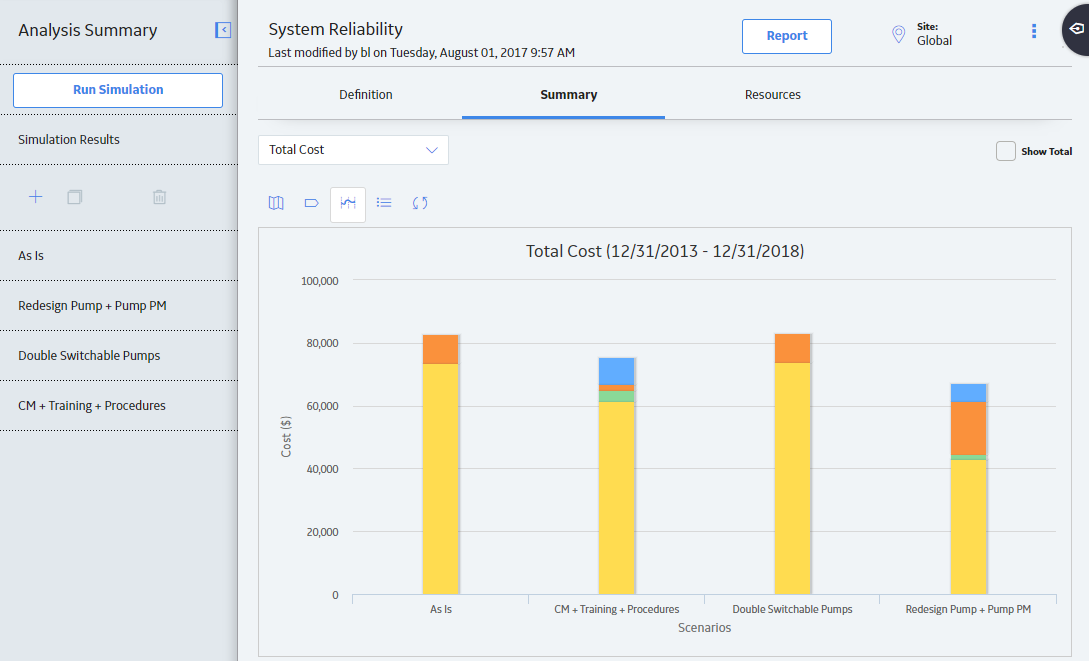Select Redesign Pump + Pump PM scenario in sidebar

tap(119, 306)
